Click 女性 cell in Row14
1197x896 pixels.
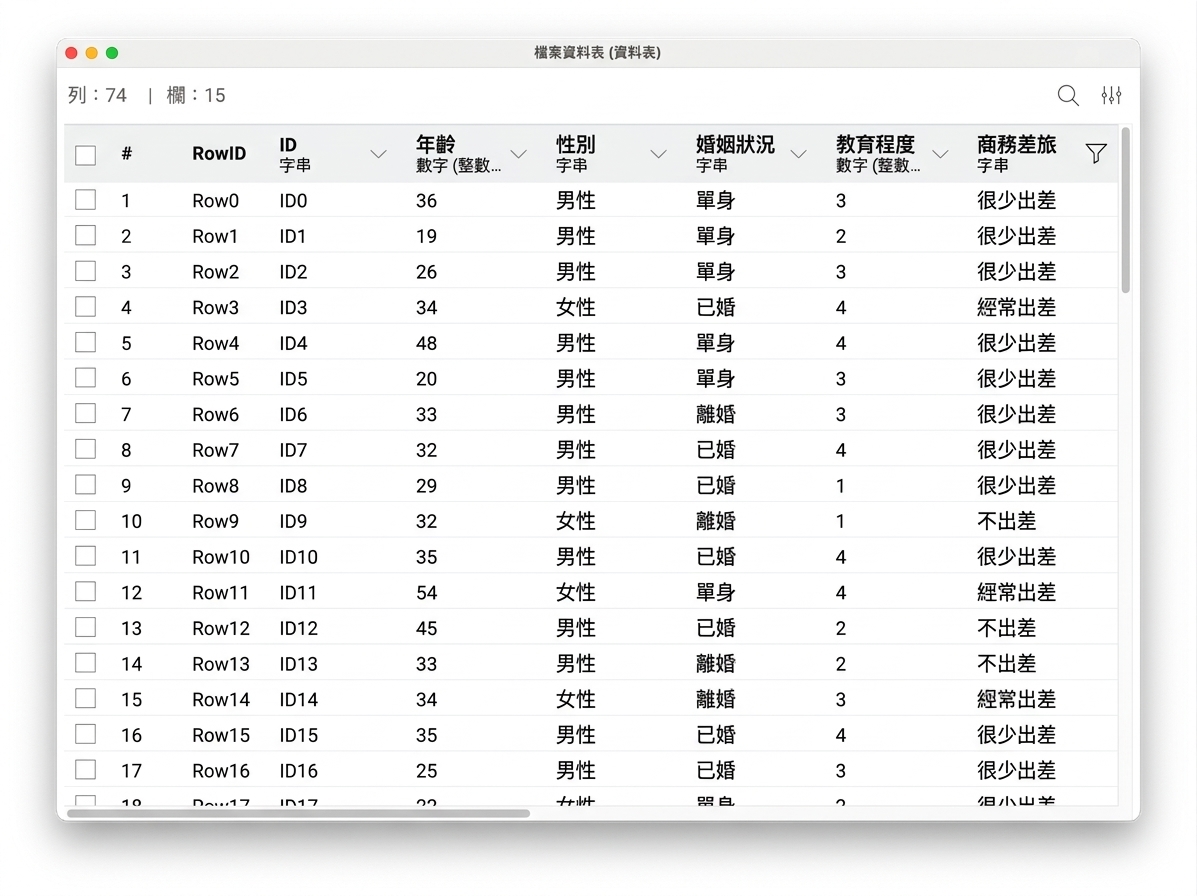coord(576,699)
